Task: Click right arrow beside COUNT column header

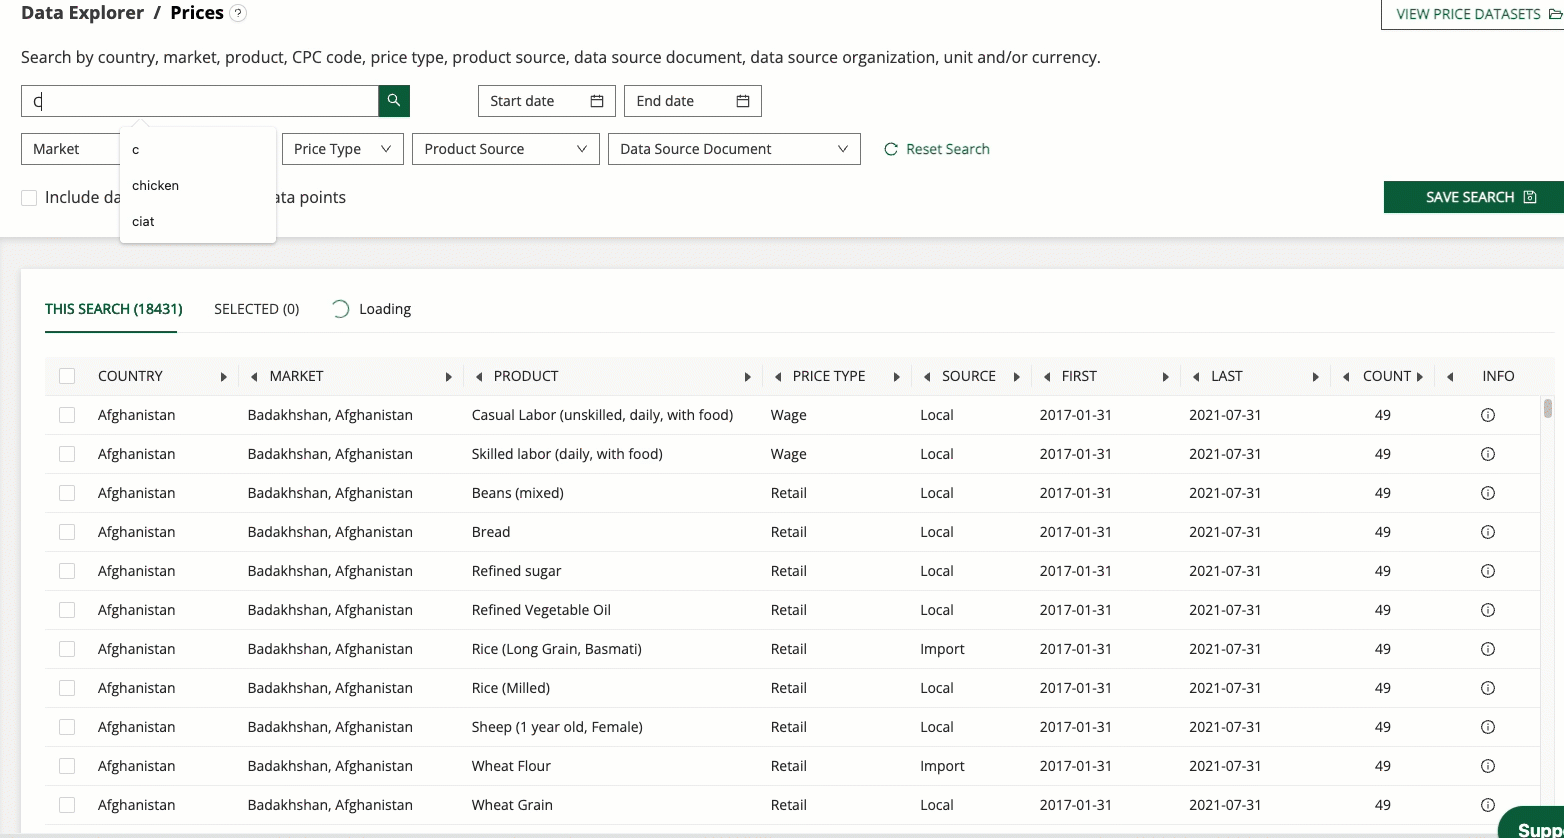Action: pyautogui.click(x=1419, y=377)
